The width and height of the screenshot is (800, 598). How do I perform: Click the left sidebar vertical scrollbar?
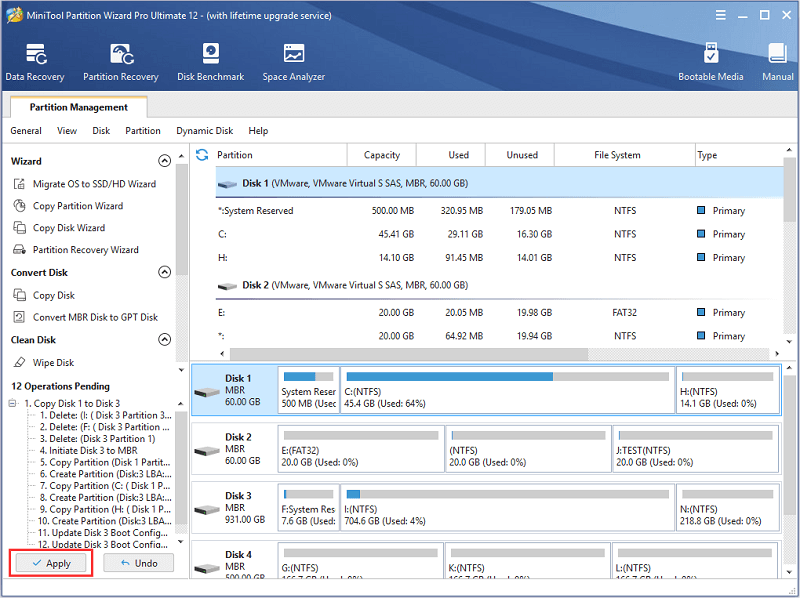[x=181, y=219]
